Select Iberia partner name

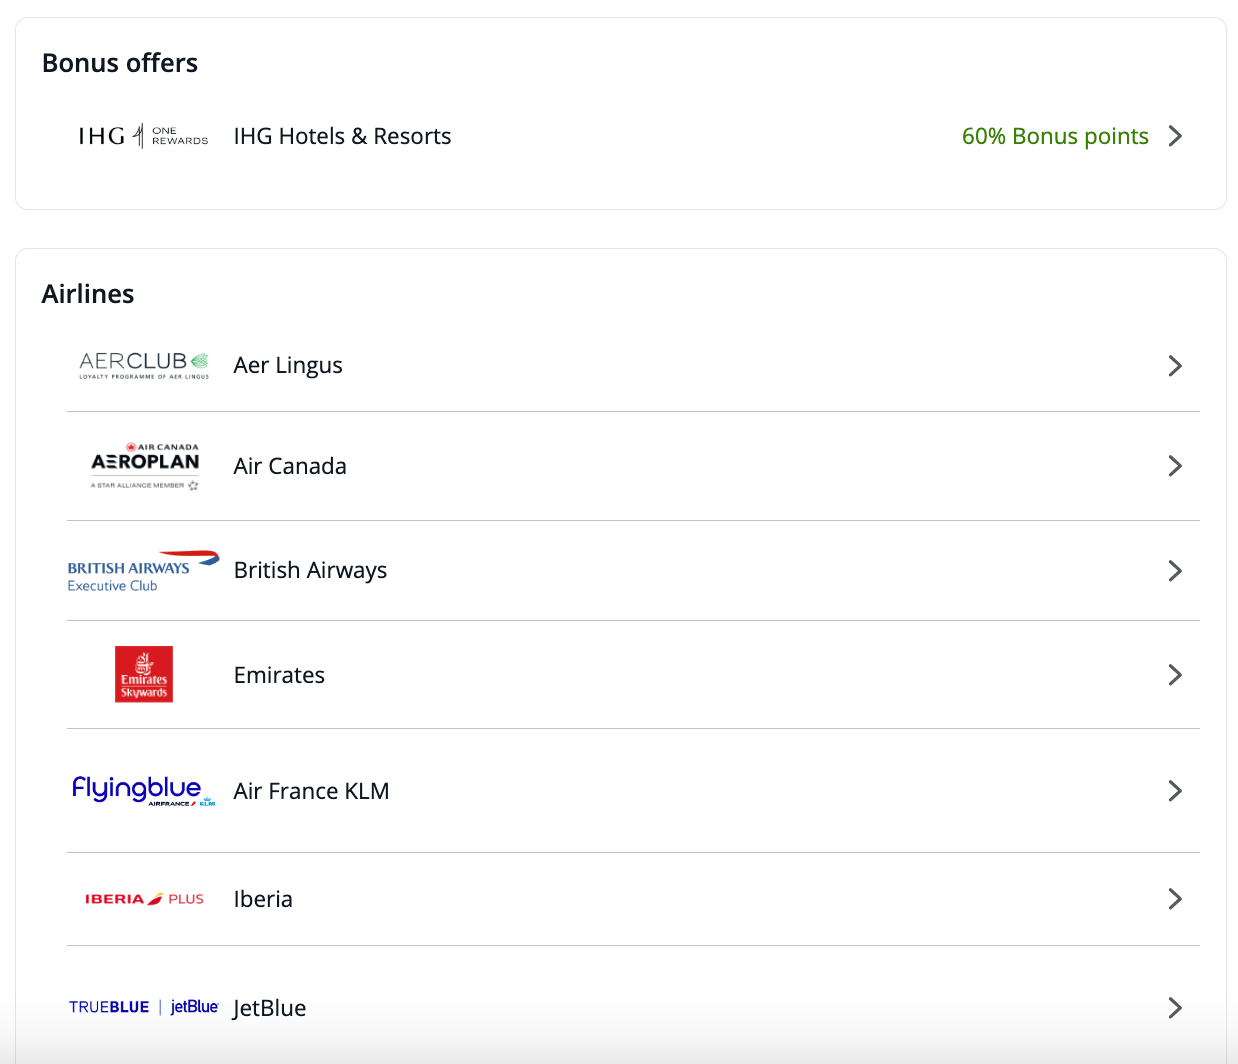pyautogui.click(x=263, y=899)
